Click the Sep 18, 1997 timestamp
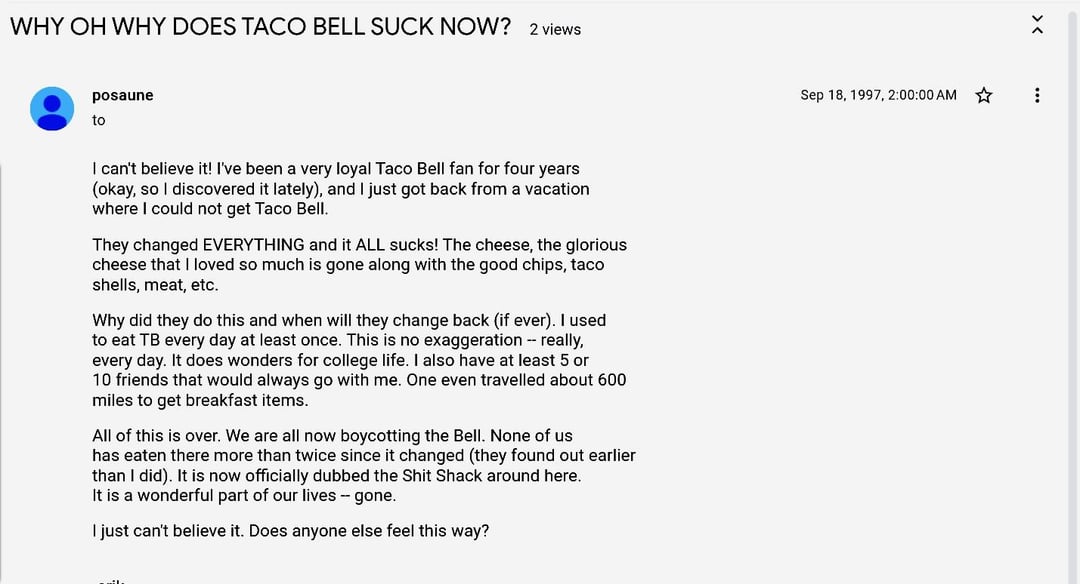Screen dimensions: 1080x584 [x=877, y=95]
